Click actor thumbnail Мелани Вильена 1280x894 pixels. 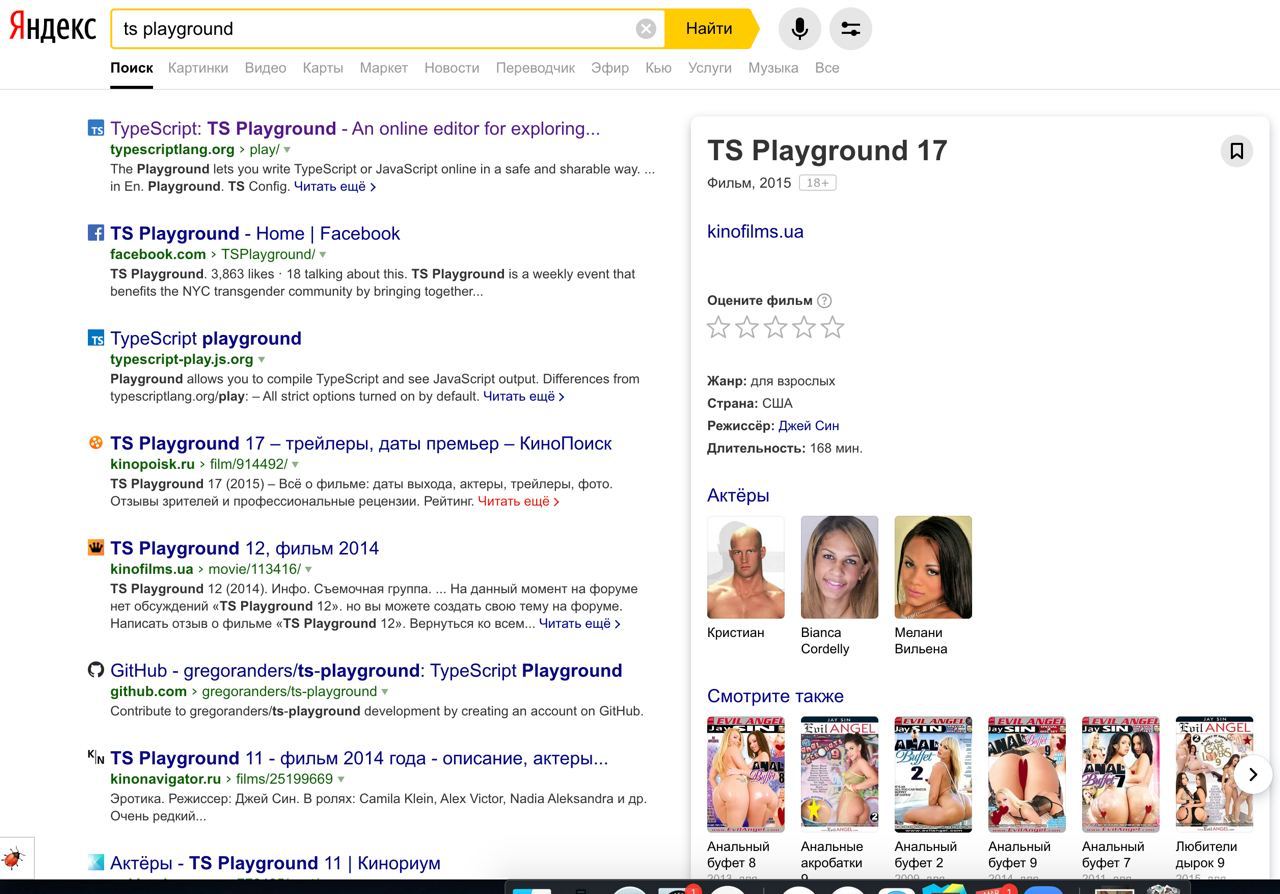coord(933,567)
